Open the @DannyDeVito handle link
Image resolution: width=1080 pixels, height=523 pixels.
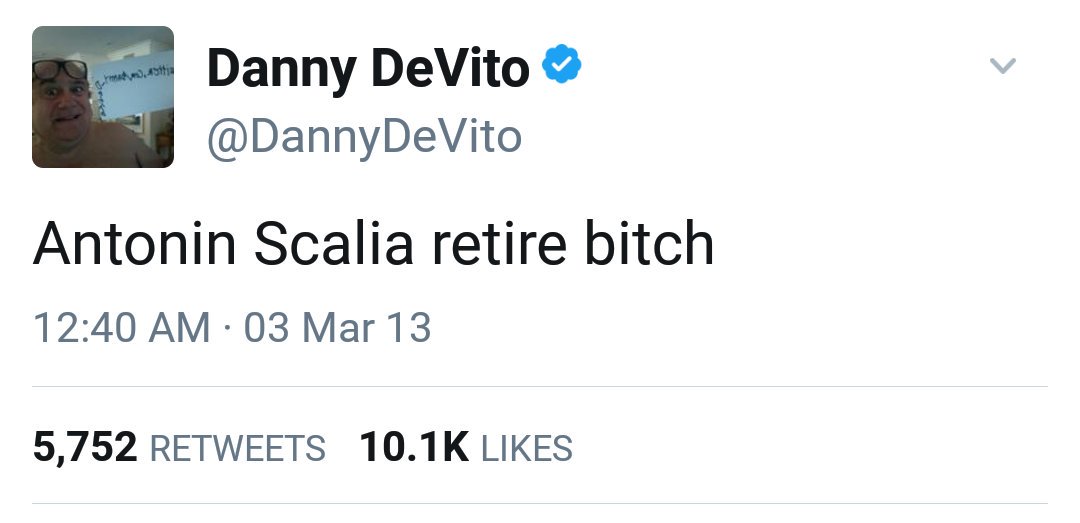click(x=364, y=135)
